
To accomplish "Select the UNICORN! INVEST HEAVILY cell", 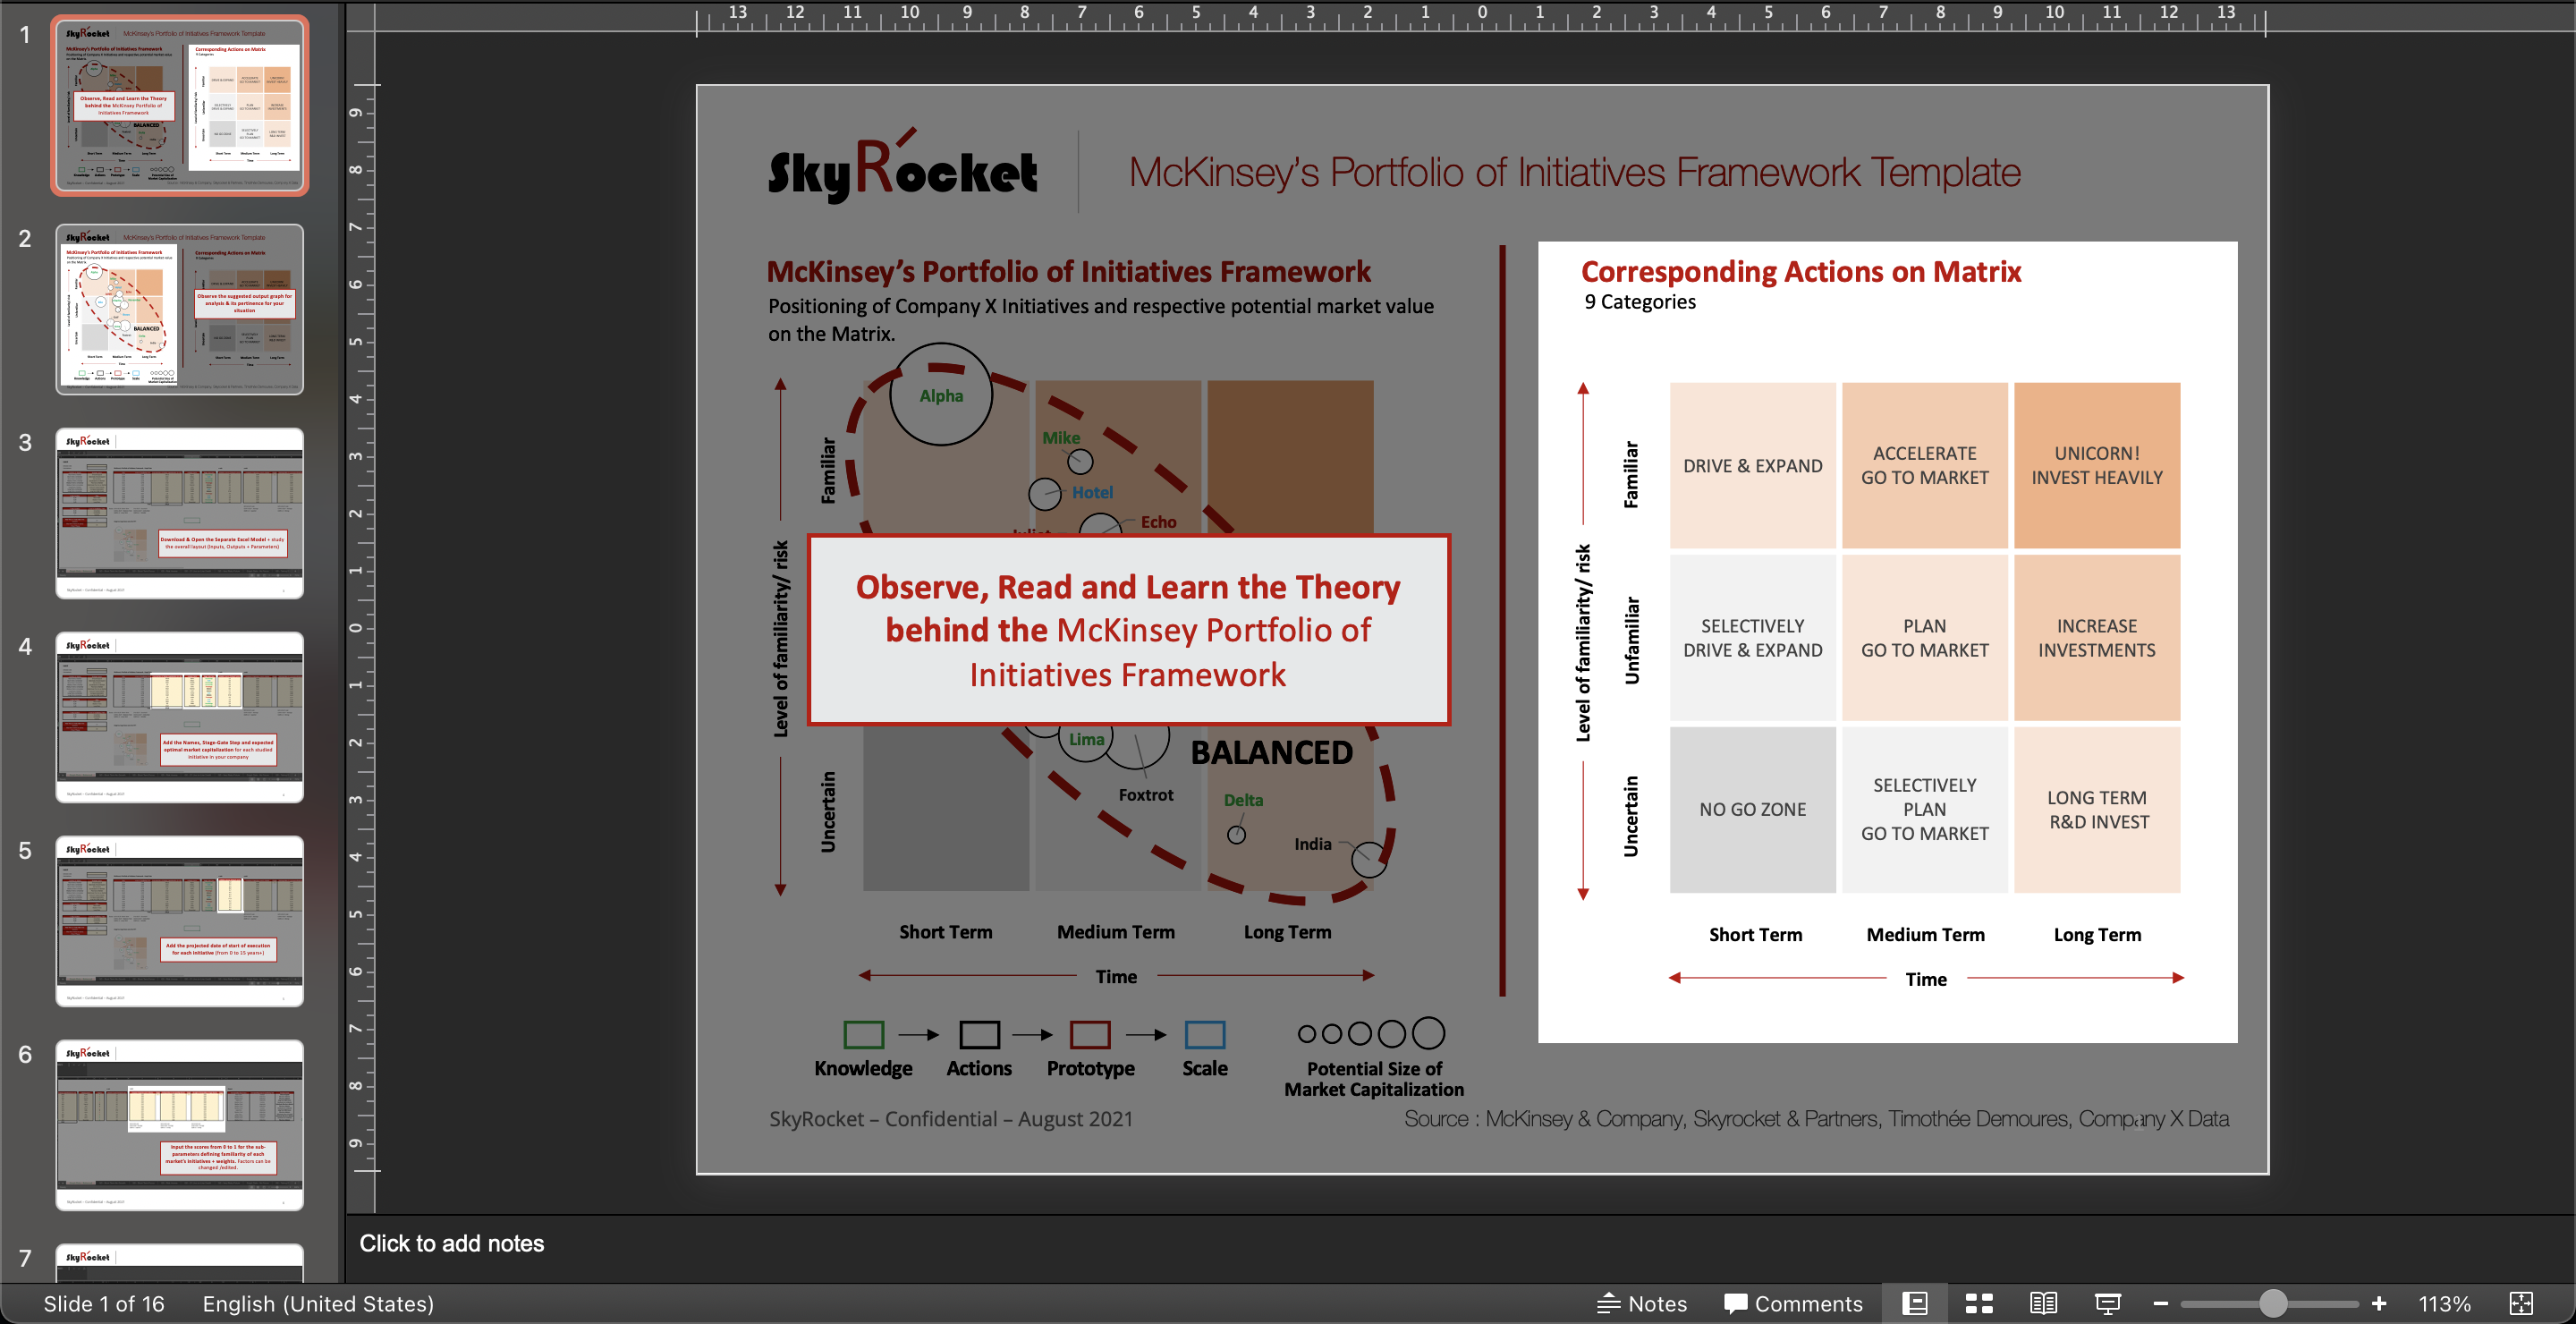I will point(2097,465).
